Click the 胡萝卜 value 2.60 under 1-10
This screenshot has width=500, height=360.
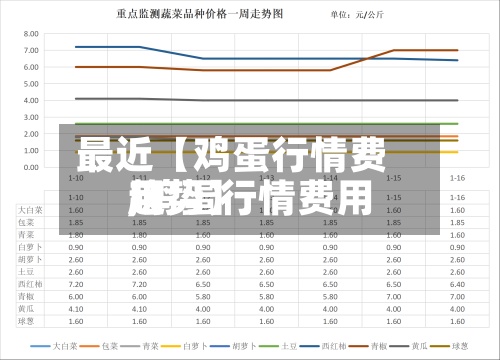76,260
